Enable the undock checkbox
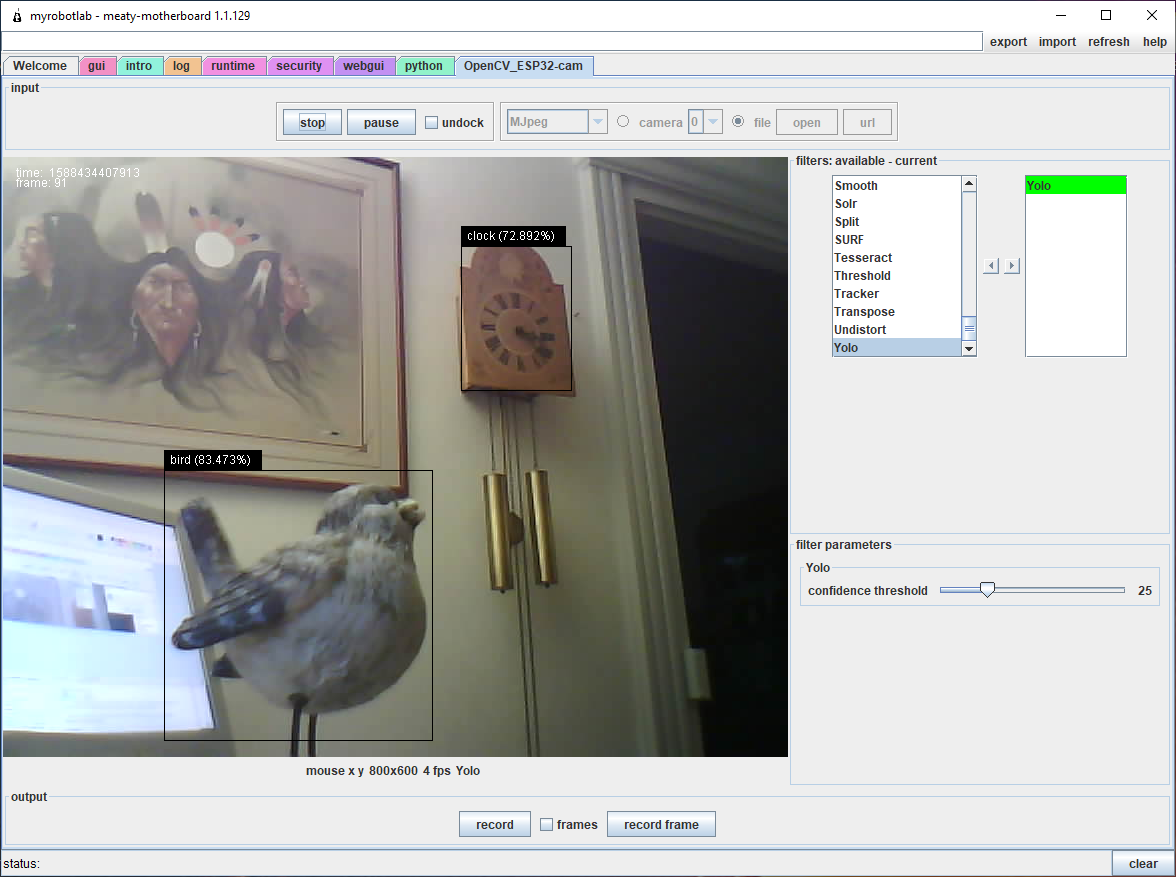1176x877 pixels. (x=431, y=122)
